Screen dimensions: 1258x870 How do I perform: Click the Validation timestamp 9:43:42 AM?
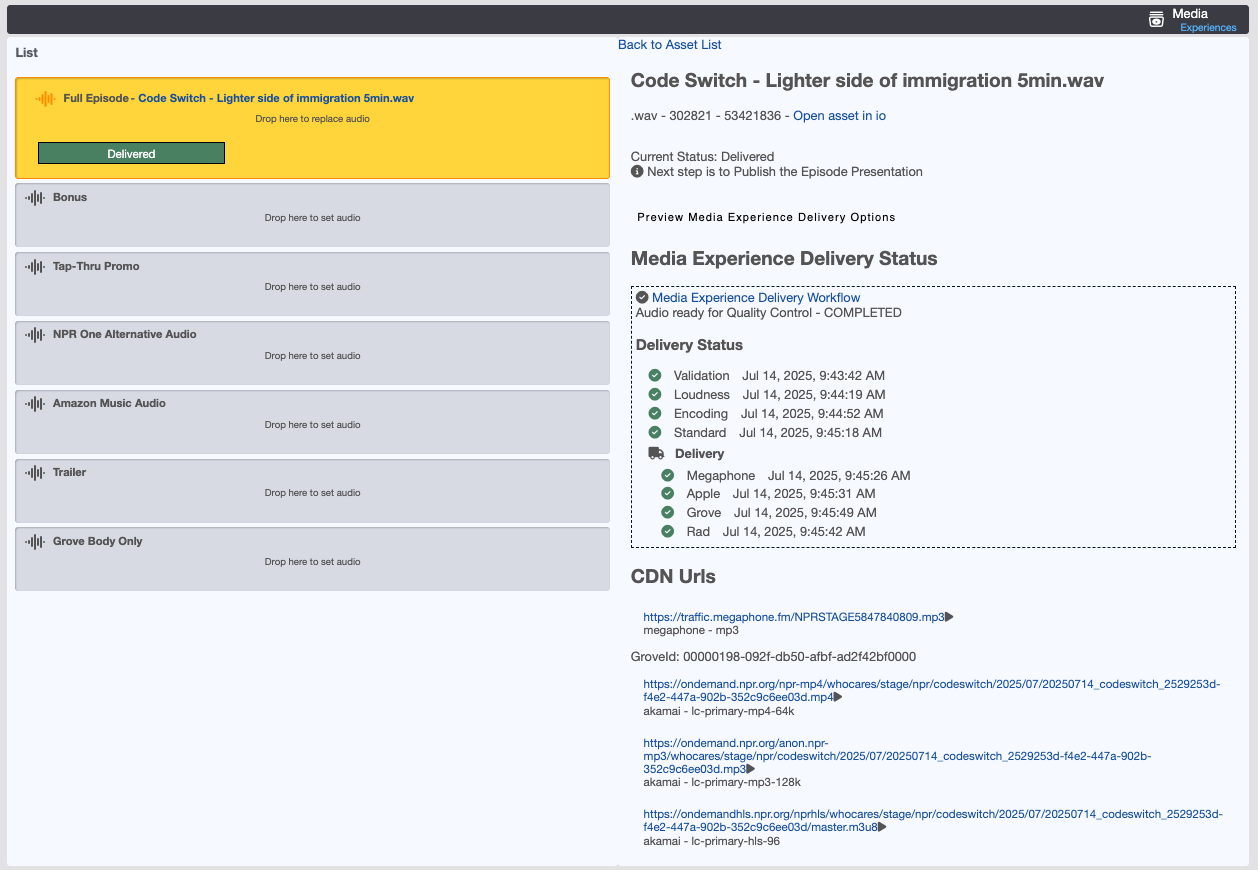[x=813, y=376]
